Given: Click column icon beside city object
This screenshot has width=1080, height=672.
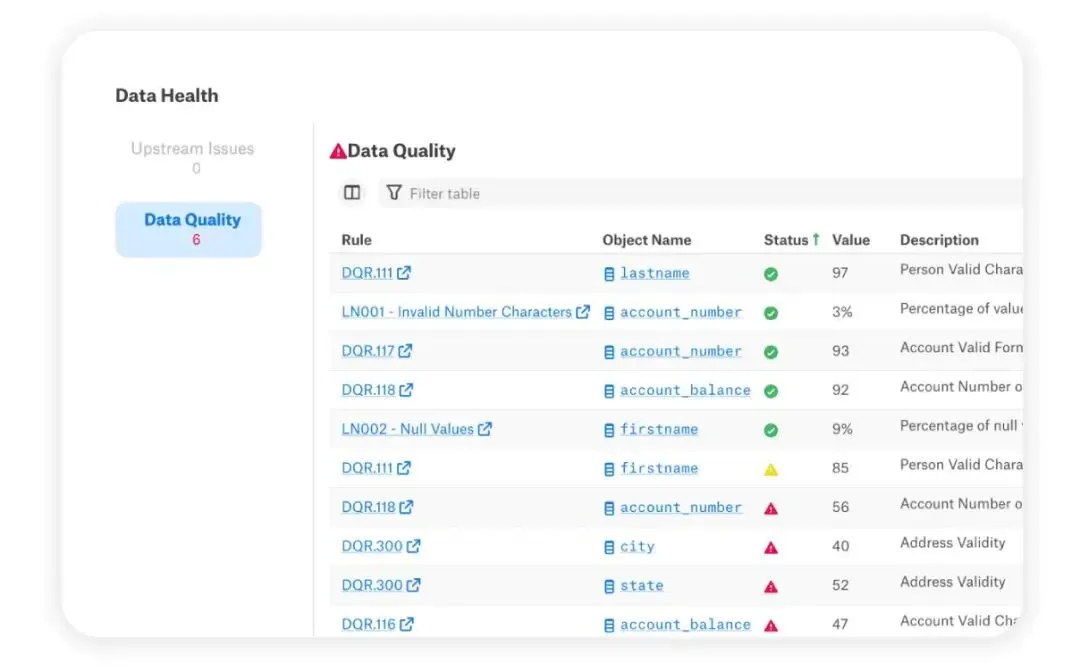Looking at the screenshot, I should tap(609, 547).
